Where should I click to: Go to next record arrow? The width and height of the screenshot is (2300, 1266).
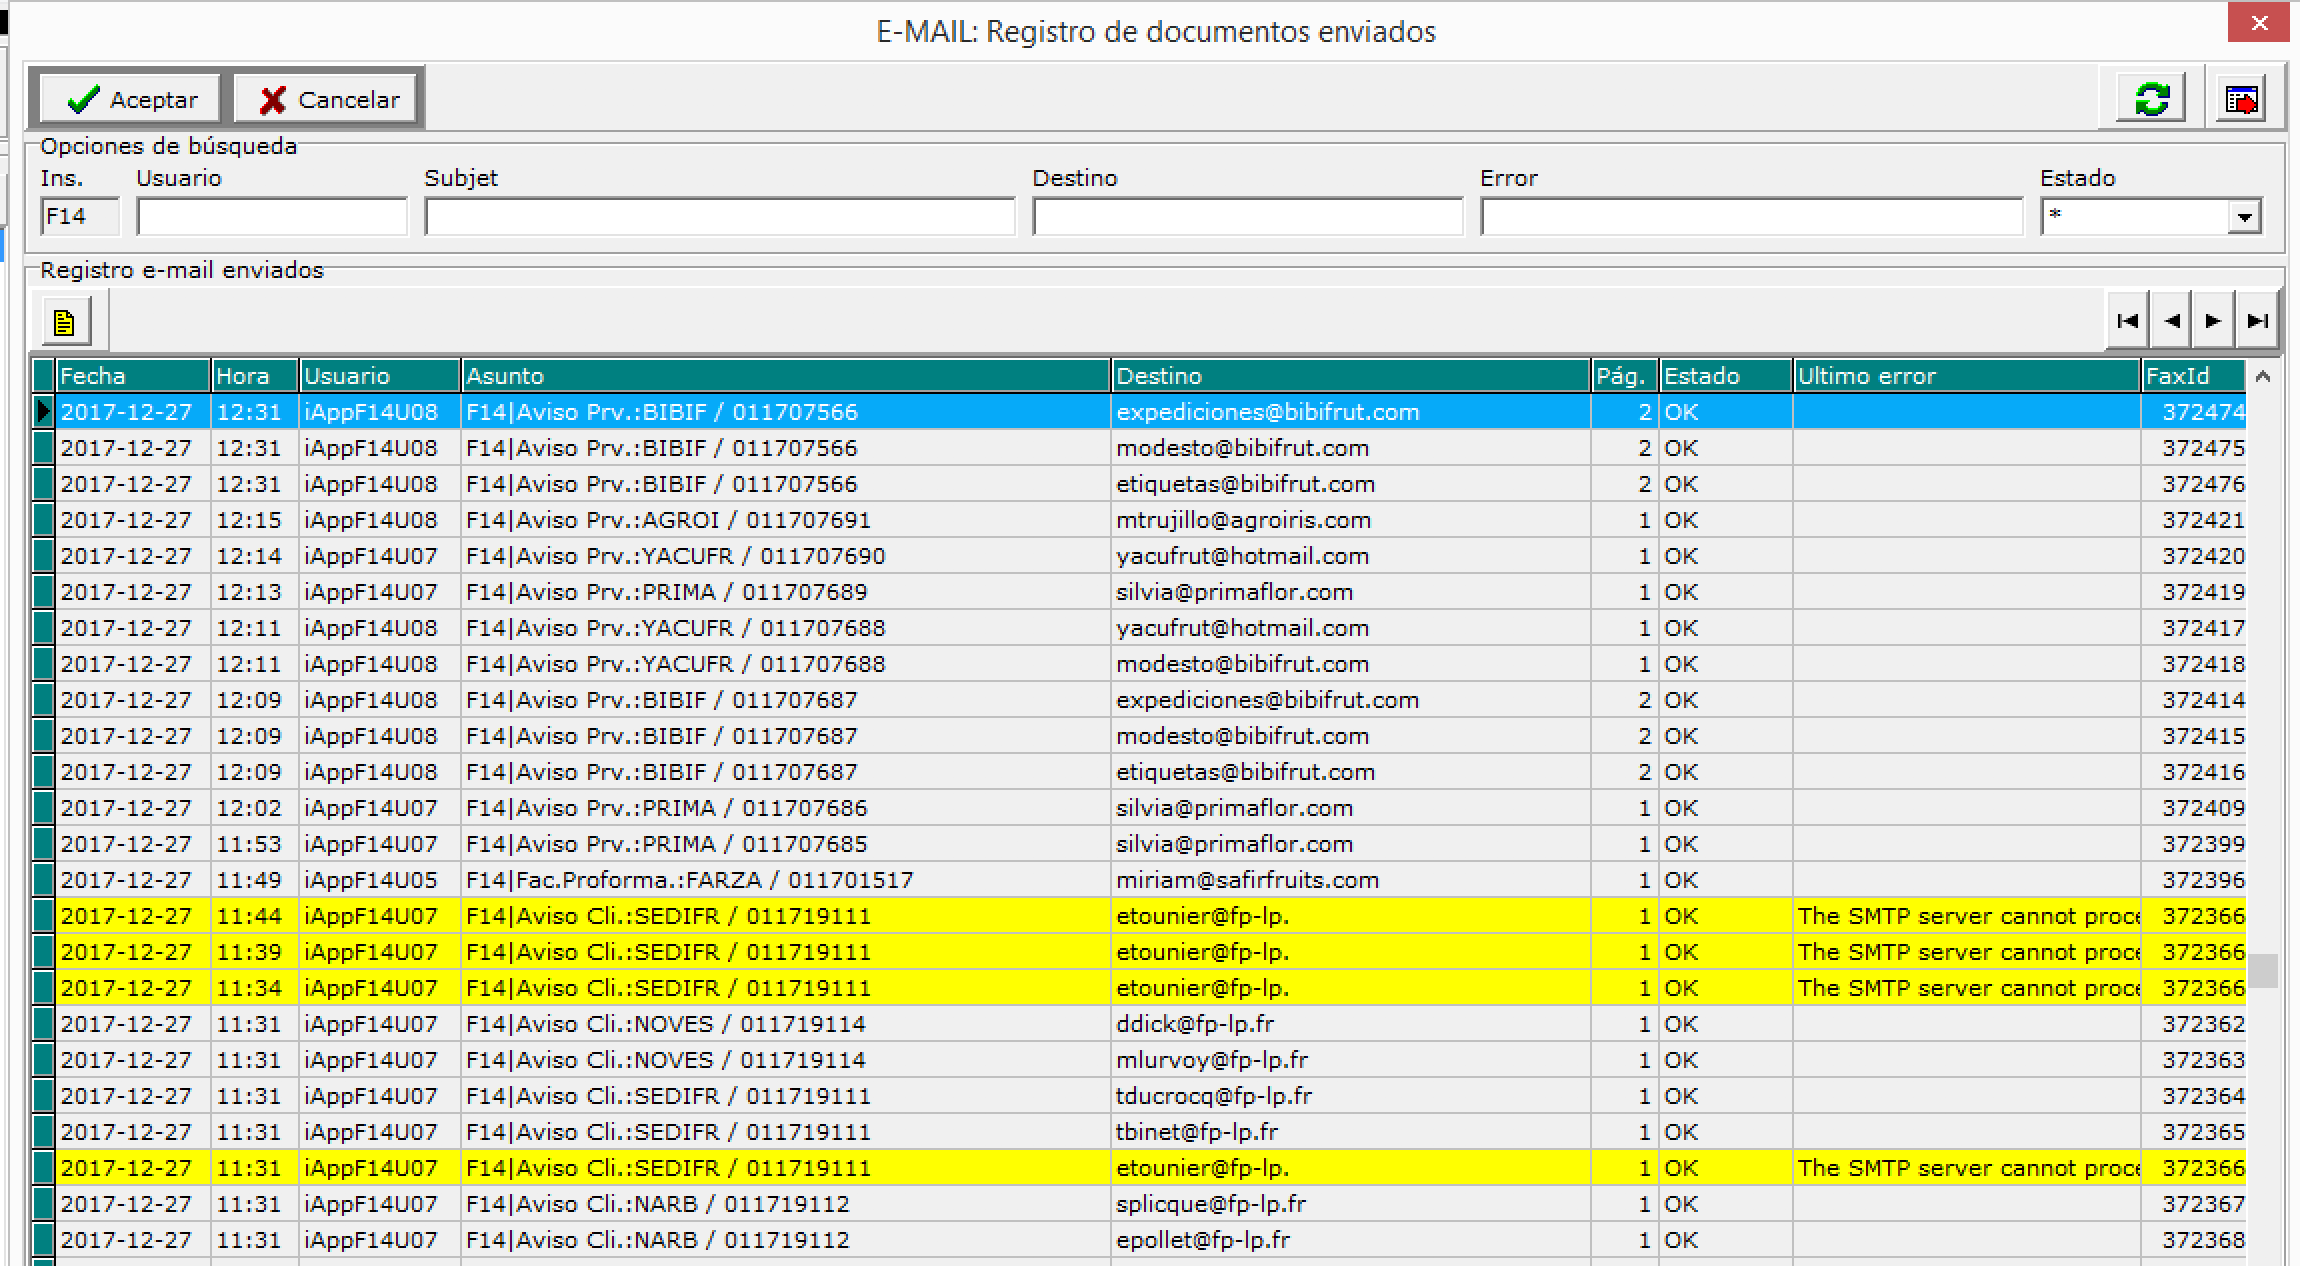click(2213, 321)
